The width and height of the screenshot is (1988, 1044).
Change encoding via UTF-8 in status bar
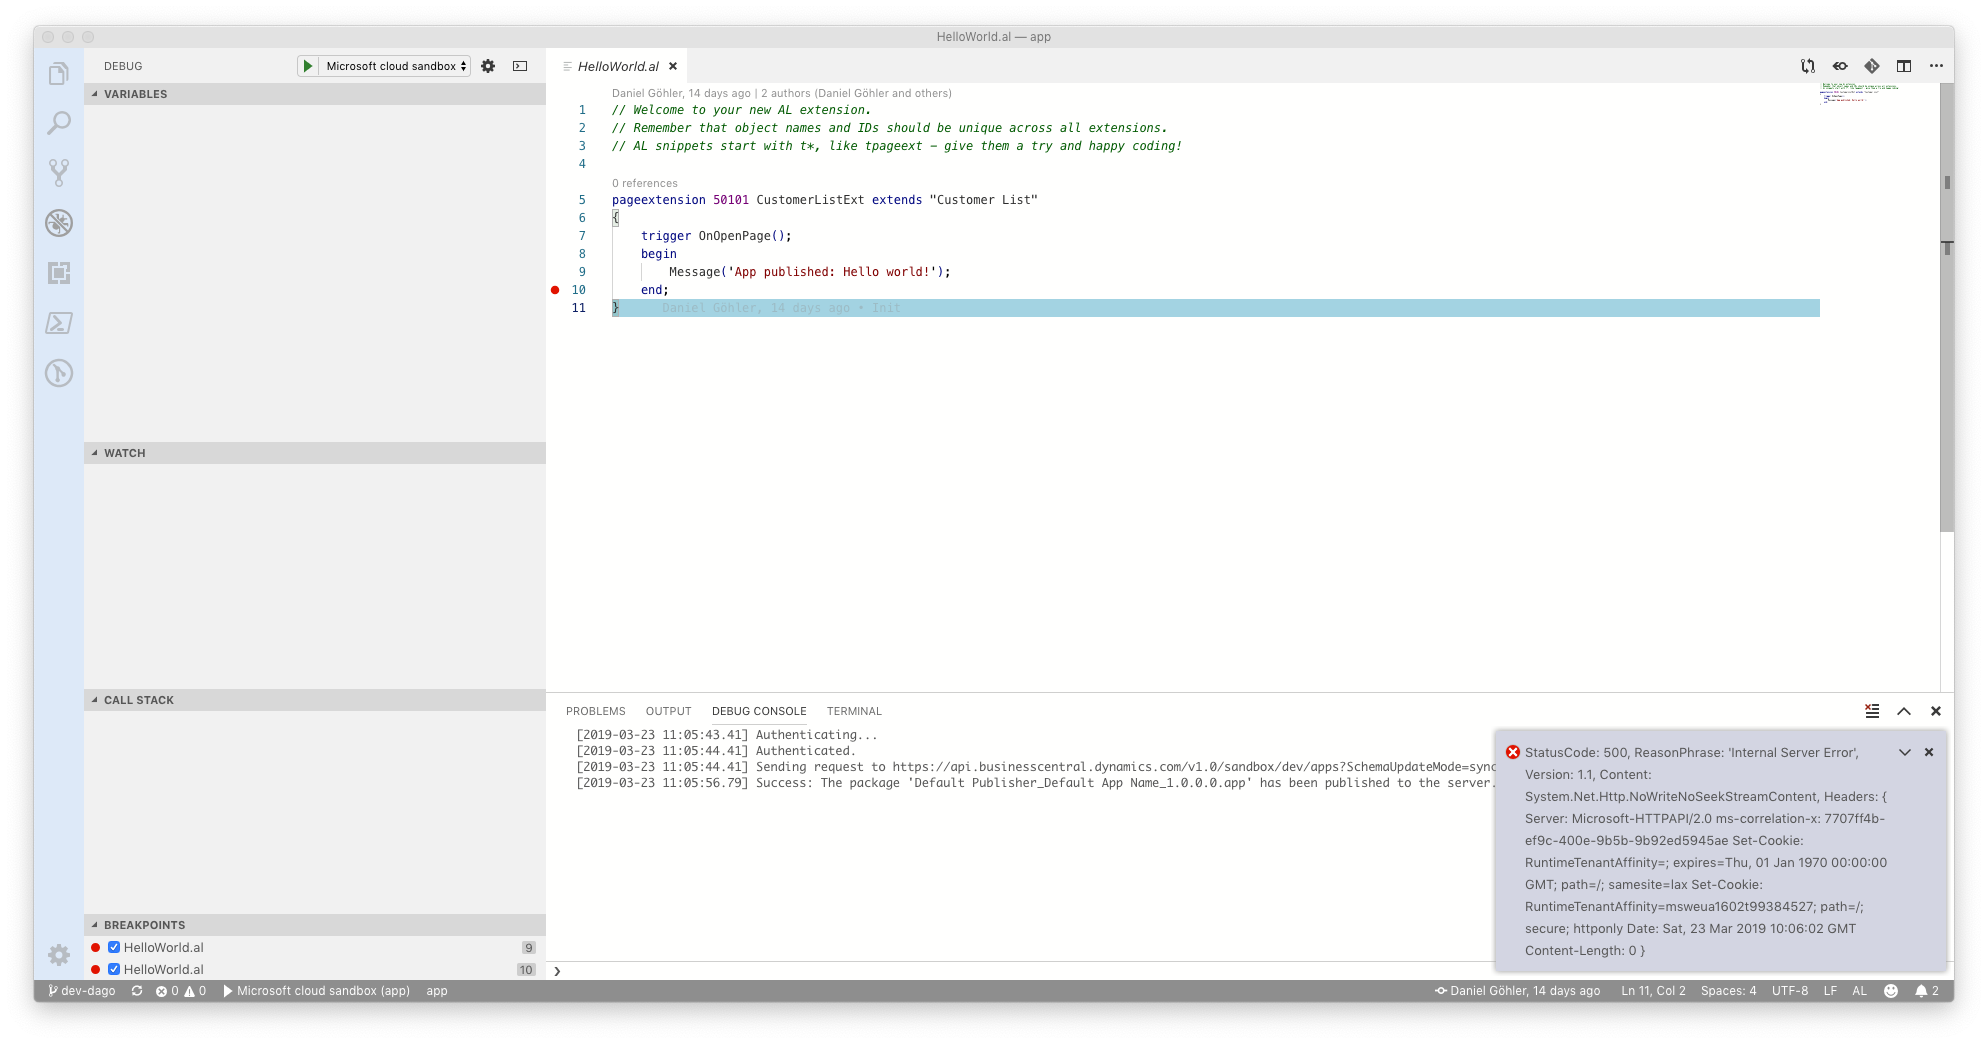tap(1790, 991)
